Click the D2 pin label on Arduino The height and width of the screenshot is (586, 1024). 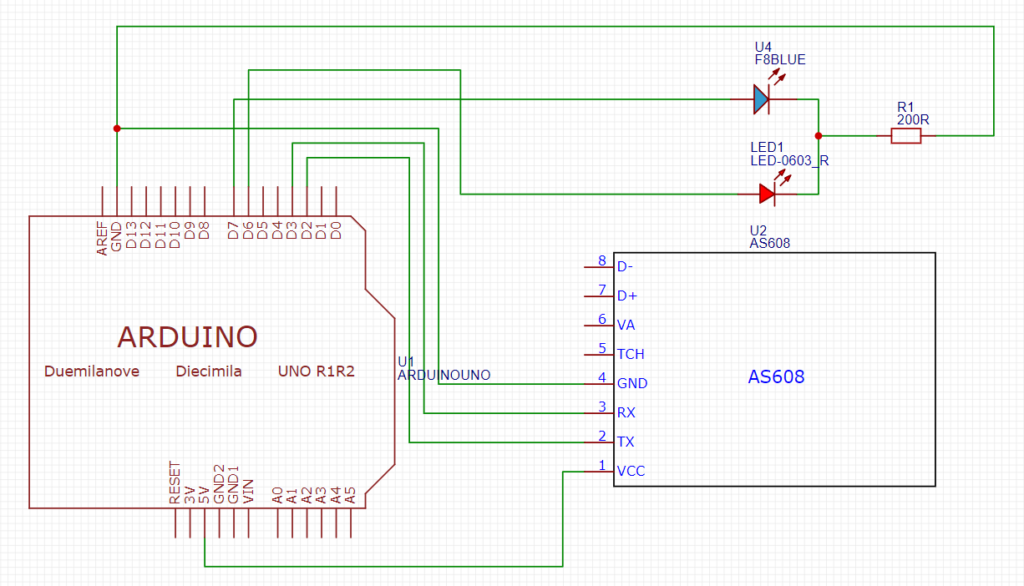(x=306, y=230)
